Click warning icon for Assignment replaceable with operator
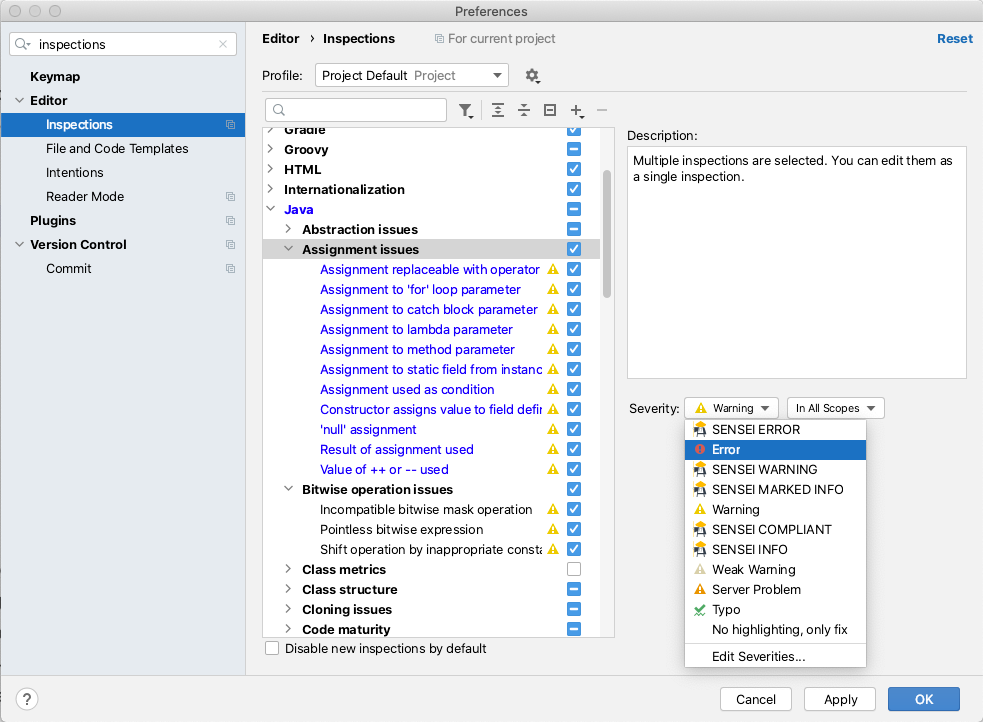 [x=553, y=269]
